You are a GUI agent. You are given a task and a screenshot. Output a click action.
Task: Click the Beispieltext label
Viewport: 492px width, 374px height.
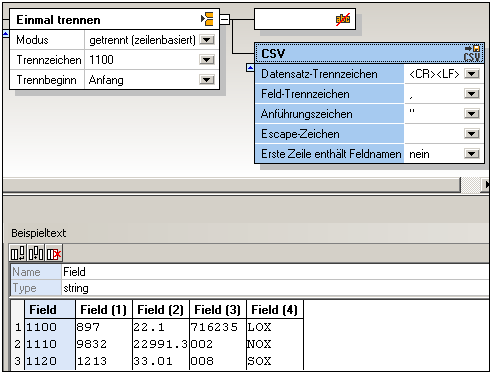(39, 233)
